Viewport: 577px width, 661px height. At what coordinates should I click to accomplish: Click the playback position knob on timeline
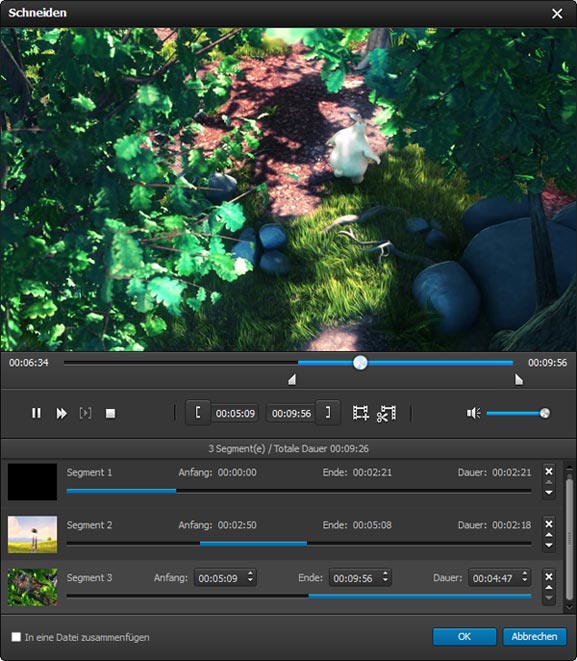360,363
